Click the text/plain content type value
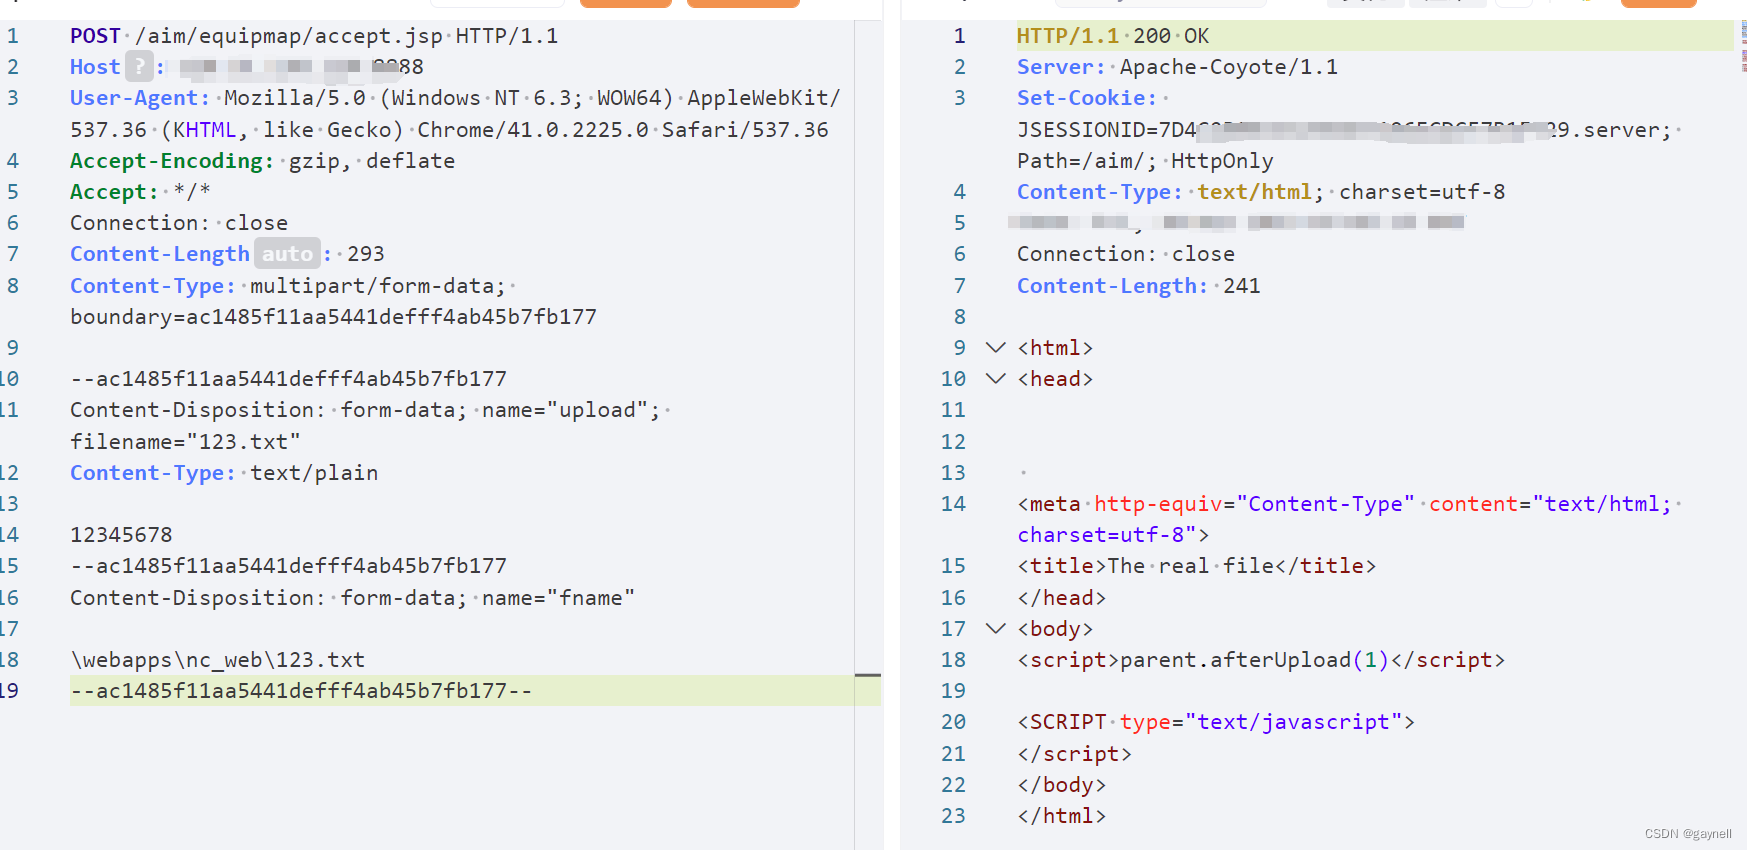1747x850 pixels. (314, 473)
